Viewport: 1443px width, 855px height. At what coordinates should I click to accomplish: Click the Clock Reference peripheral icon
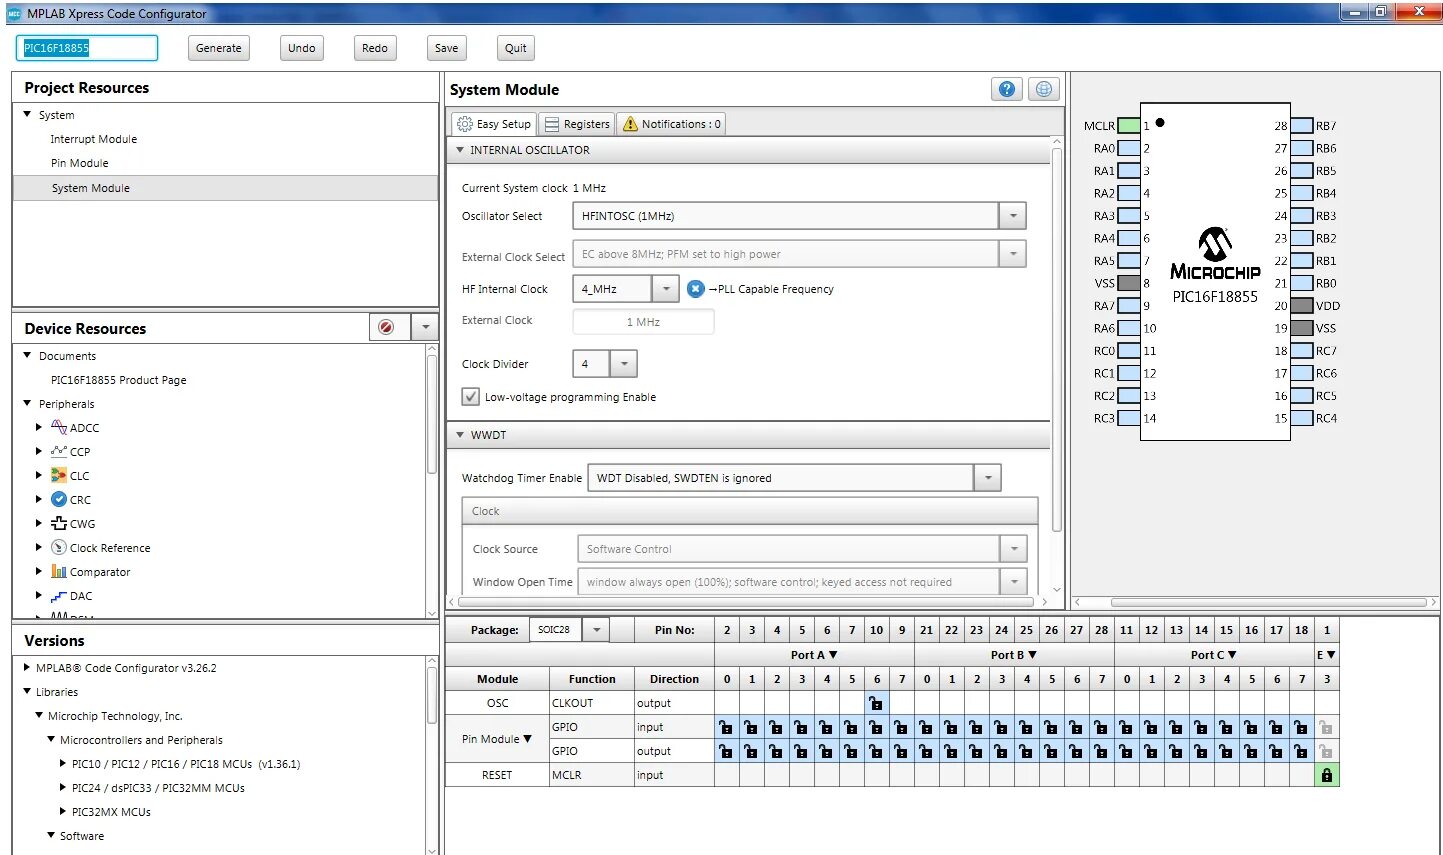[59, 547]
